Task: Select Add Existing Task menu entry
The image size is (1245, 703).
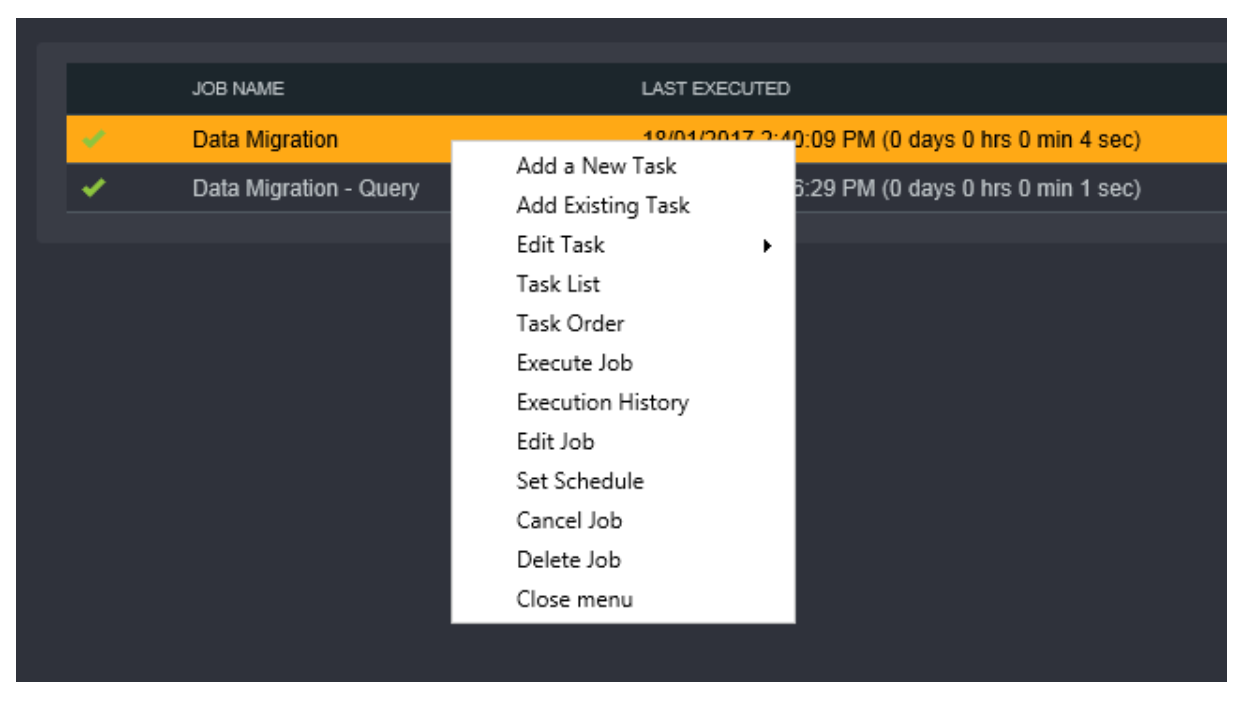Action: tap(603, 205)
